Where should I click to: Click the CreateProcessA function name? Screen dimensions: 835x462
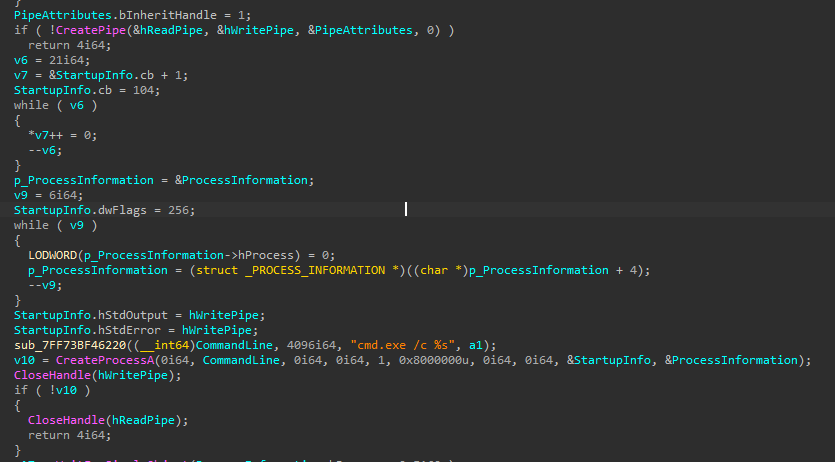(105, 360)
